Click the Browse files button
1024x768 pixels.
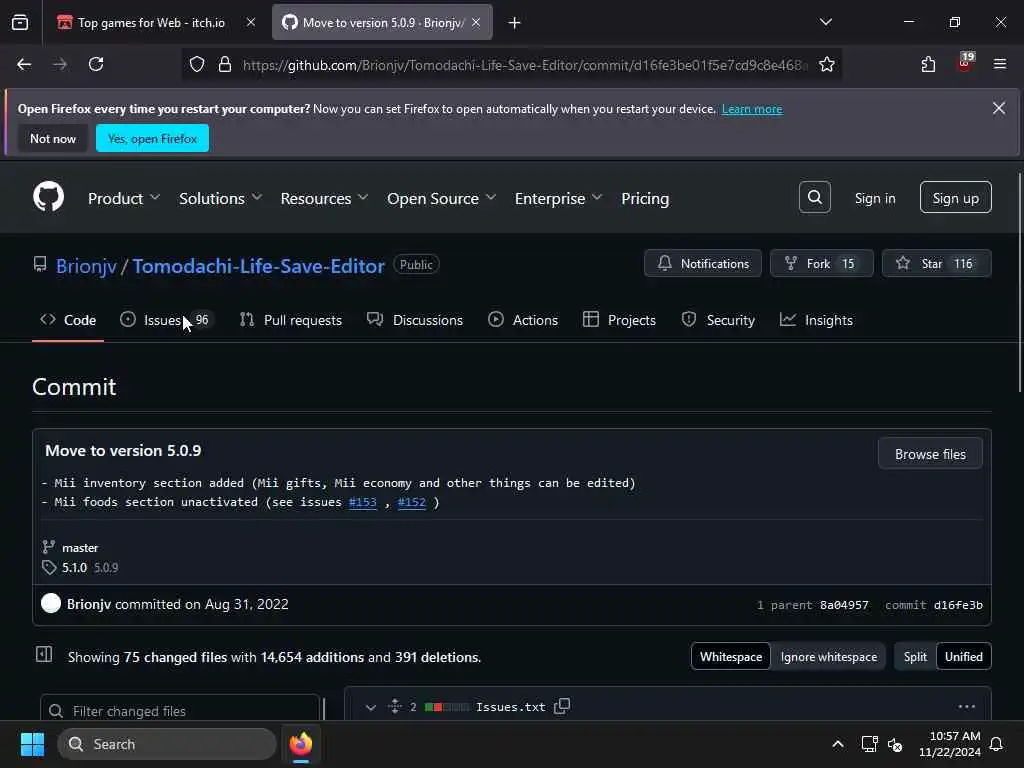click(x=930, y=453)
